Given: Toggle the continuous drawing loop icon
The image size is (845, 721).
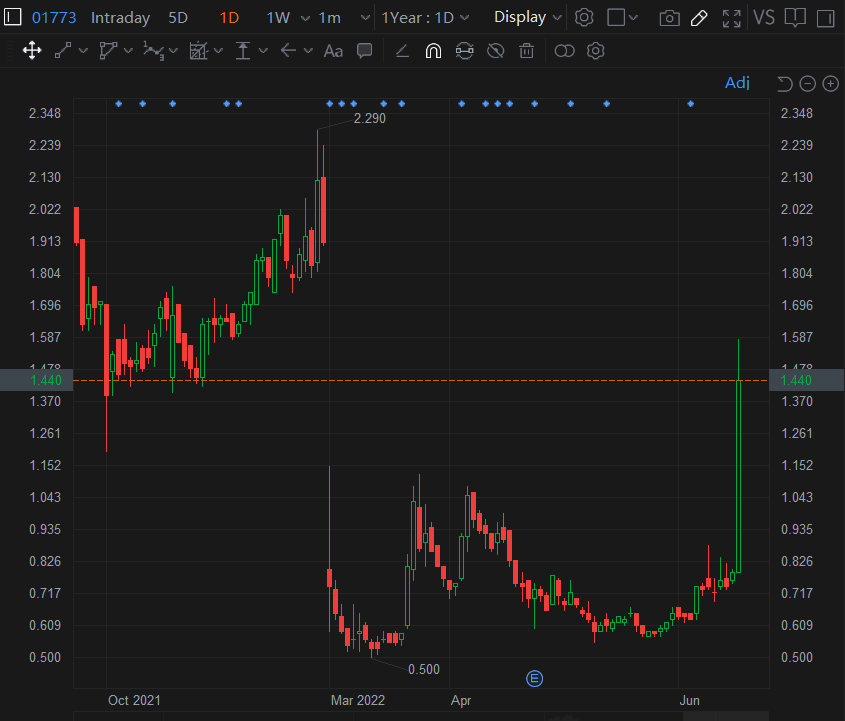Looking at the screenshot, I should [464, 51].
